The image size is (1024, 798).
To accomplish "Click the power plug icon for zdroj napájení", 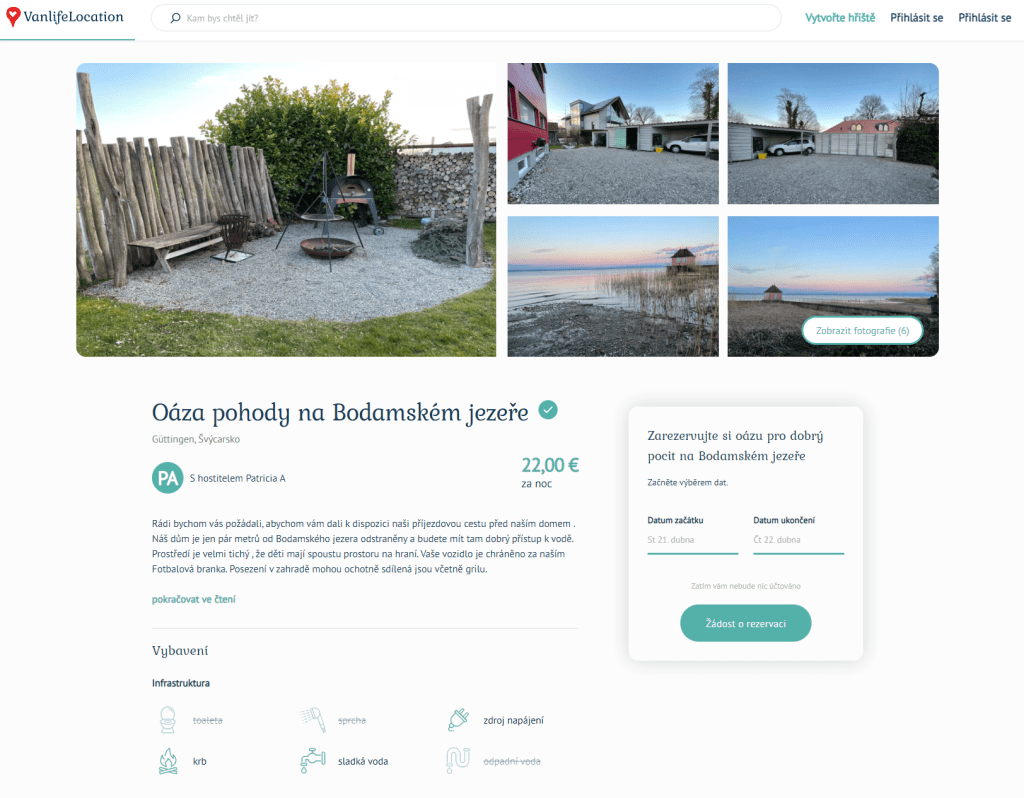I will [x=458, y=720].
